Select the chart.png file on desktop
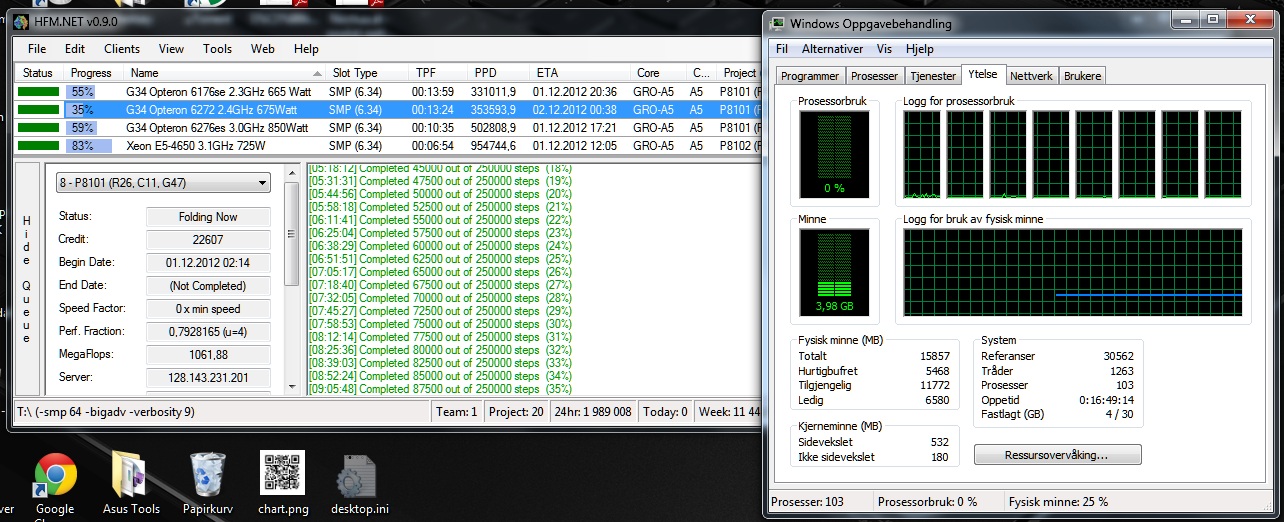The height and width of the screenshot is (522, 1284). pyautogui.click(x=283, y=484)
